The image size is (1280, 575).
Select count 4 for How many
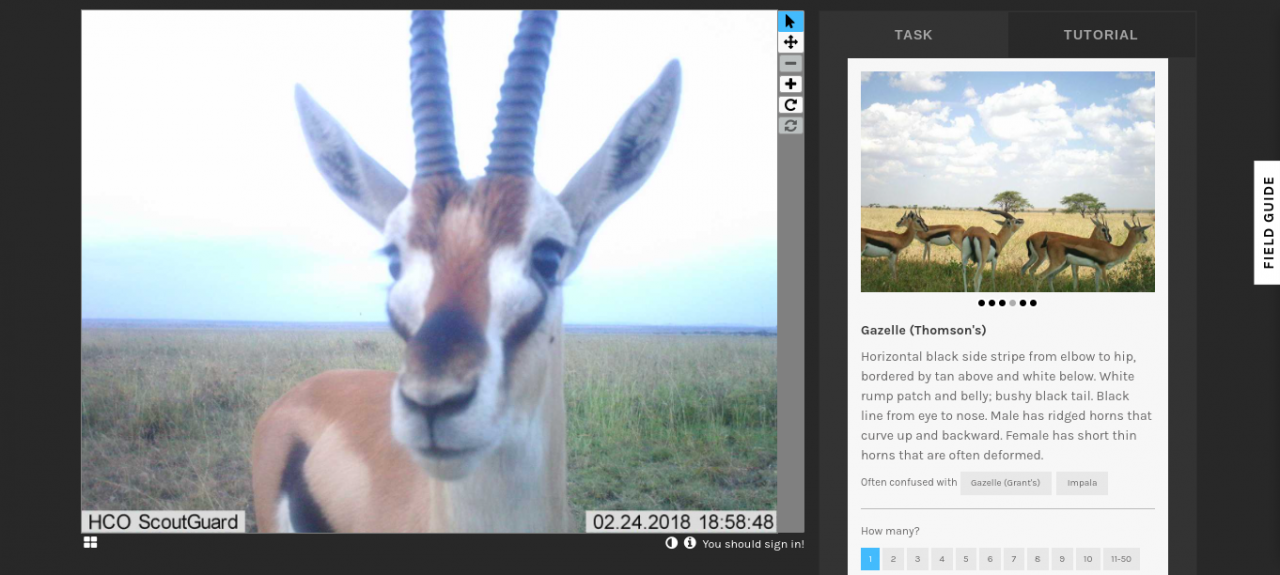coord(942,559)
